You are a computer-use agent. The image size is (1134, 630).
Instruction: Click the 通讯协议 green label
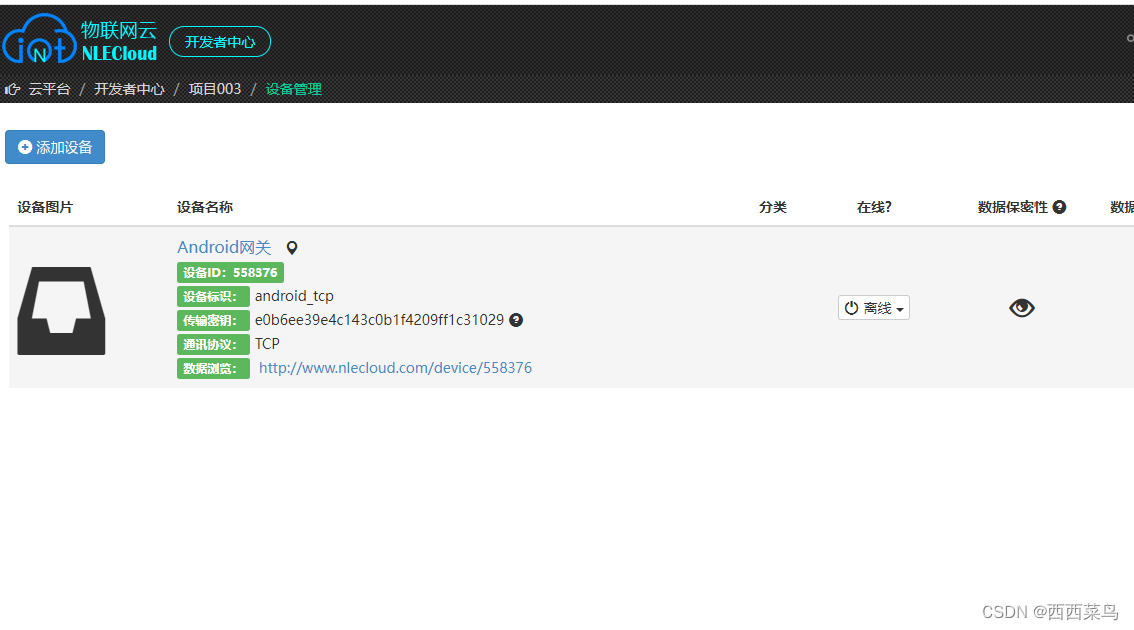(x=213, y=344)
